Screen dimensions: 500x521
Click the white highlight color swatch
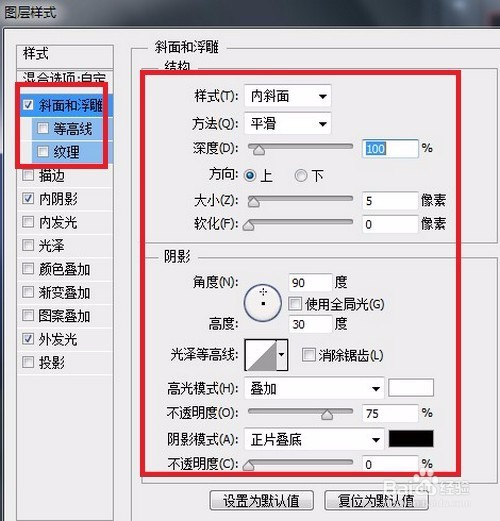[411, 388]
